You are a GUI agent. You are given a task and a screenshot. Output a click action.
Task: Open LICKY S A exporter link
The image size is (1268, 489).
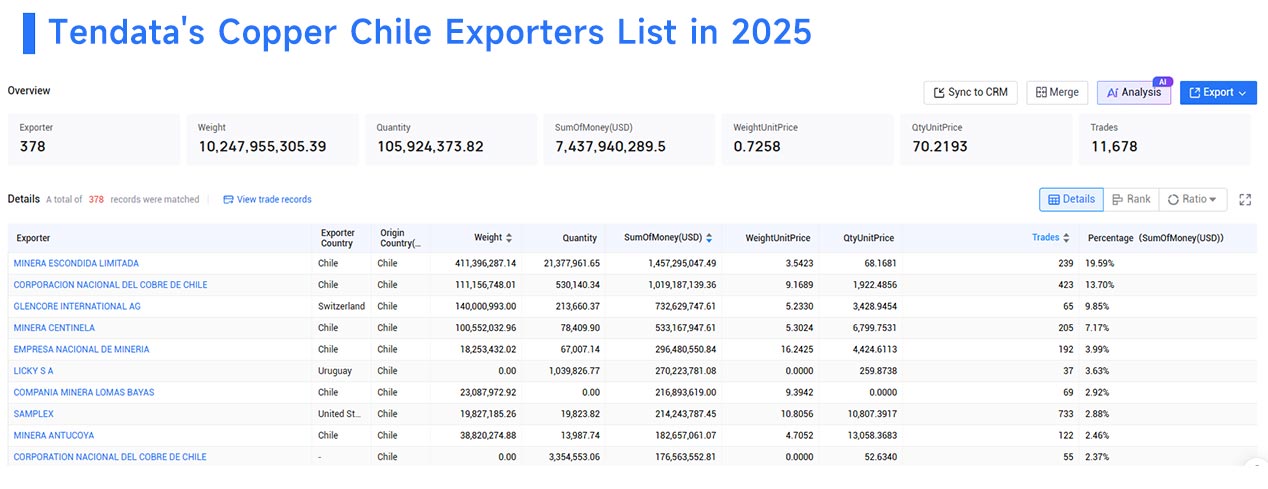click(33, 371)
